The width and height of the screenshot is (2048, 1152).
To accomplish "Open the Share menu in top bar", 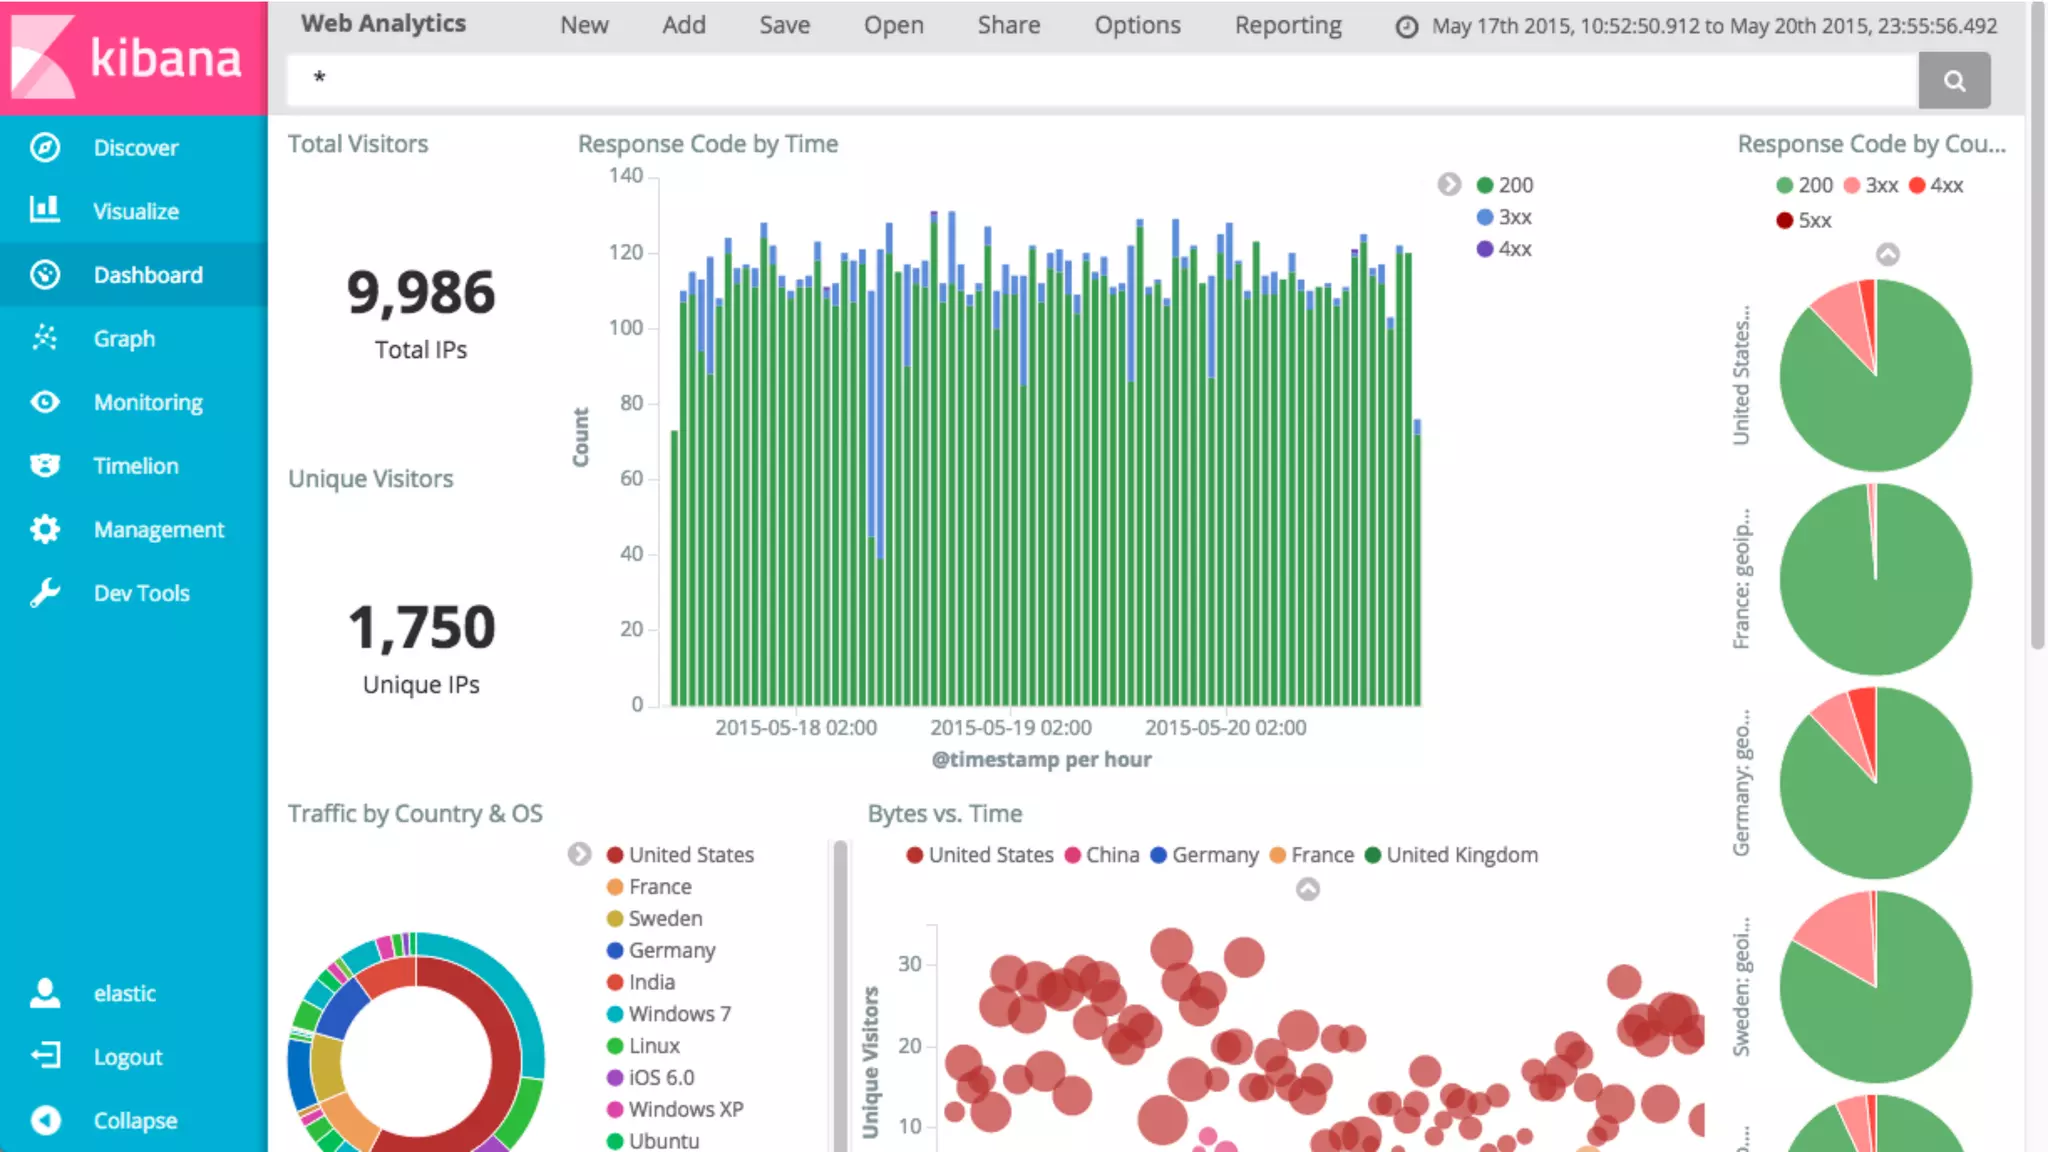I will point(1008,25).
